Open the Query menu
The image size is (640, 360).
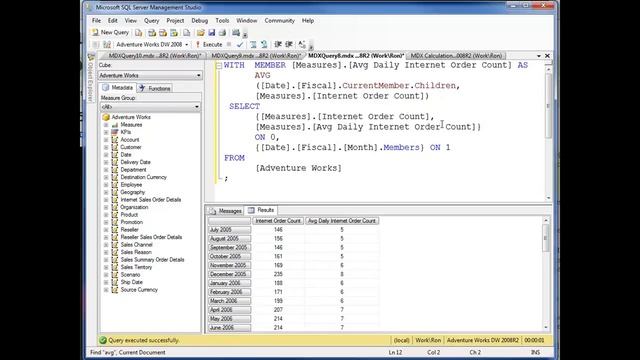(x=151, y=20)
